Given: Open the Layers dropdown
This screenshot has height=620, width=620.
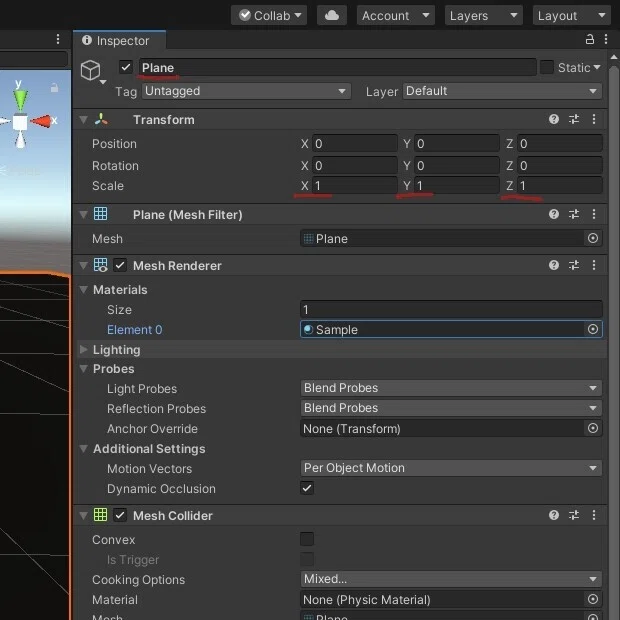Looking at the screenshot, I should (484, 15).
